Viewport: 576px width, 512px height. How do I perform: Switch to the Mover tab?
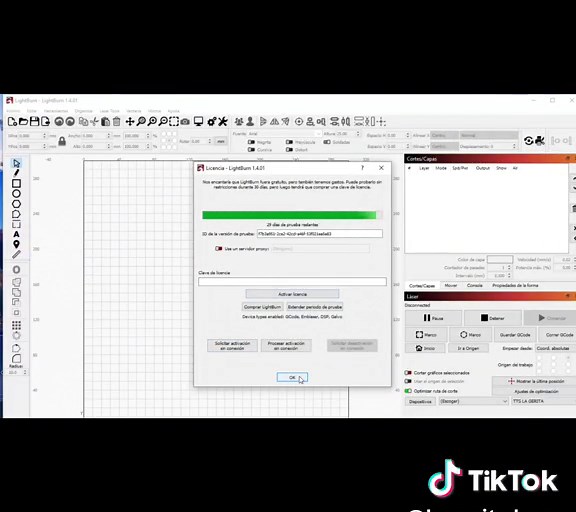[451, 285]
